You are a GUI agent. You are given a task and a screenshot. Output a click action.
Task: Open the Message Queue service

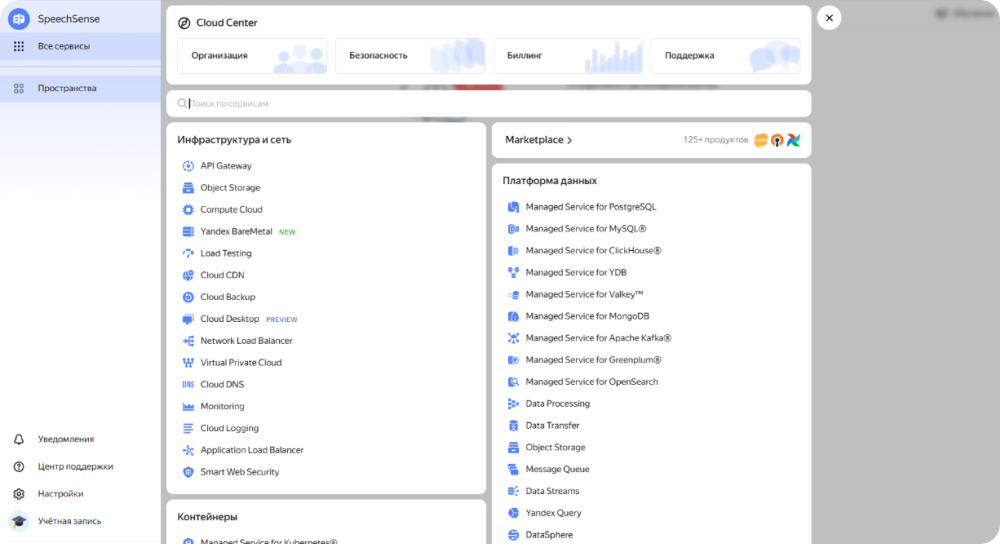[557, 469]
